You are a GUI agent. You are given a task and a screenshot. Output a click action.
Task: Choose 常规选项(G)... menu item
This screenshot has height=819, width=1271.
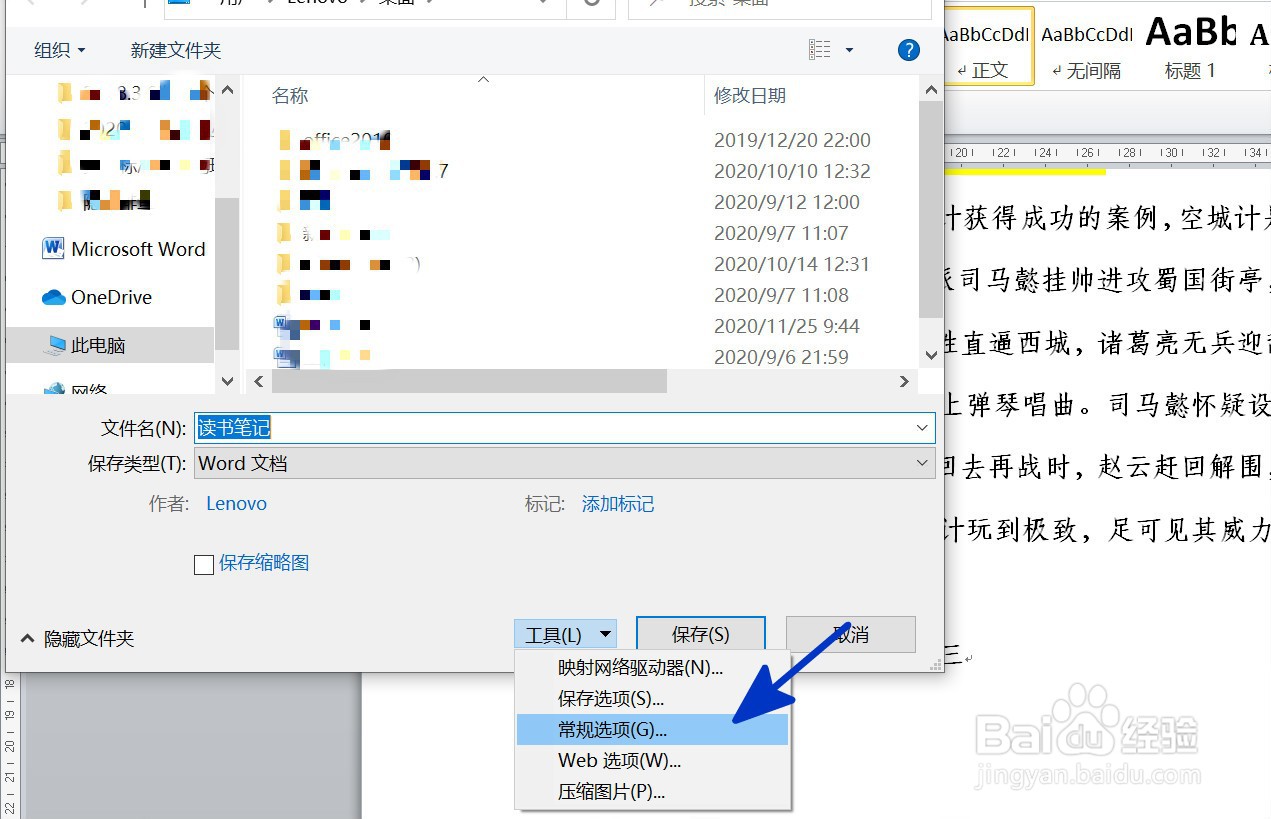click(x=653, y=729)
